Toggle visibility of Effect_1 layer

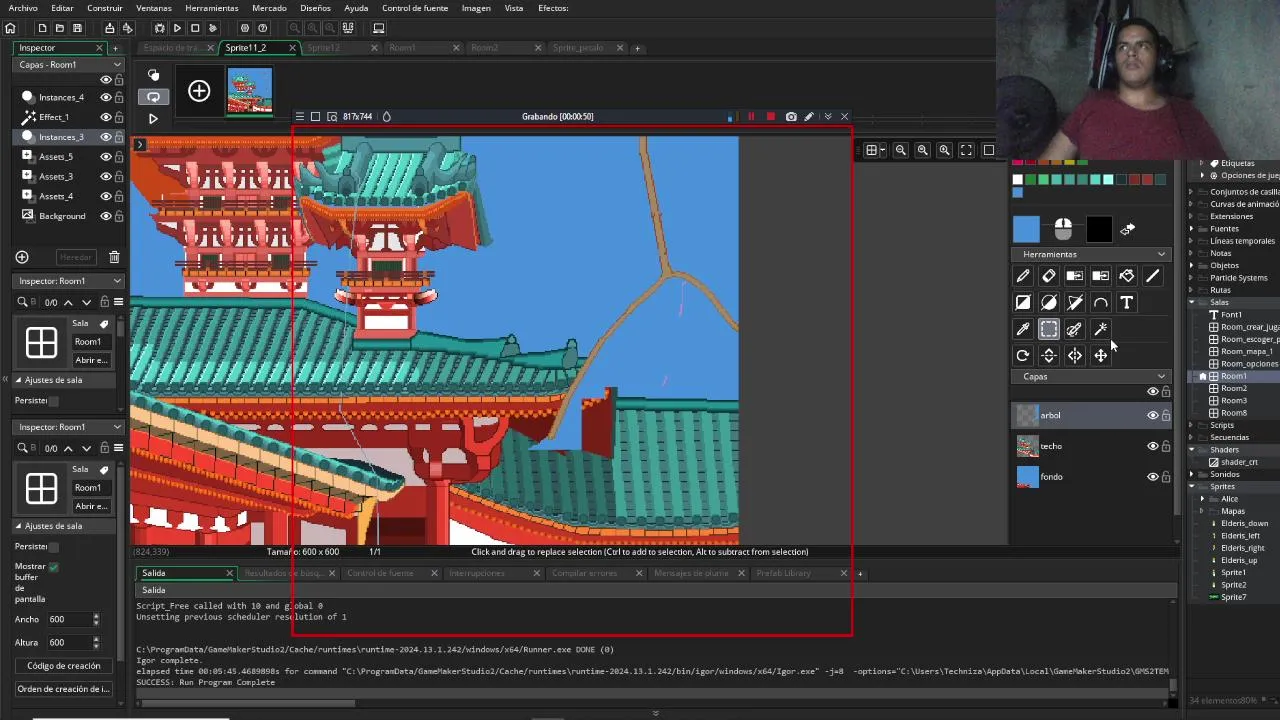pyautogui.click(x=105, y=117)
